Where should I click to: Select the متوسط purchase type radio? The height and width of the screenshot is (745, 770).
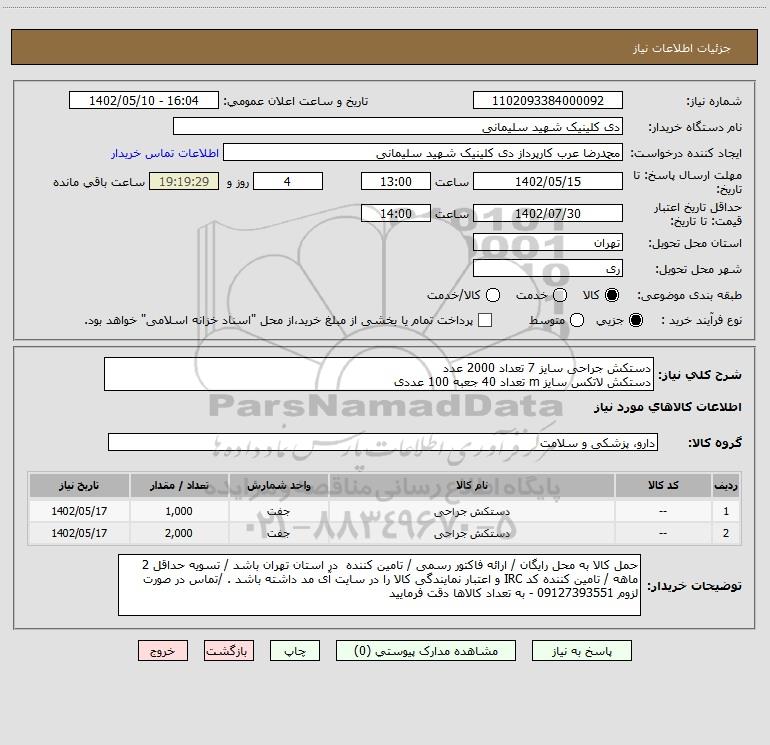[577, 320]
